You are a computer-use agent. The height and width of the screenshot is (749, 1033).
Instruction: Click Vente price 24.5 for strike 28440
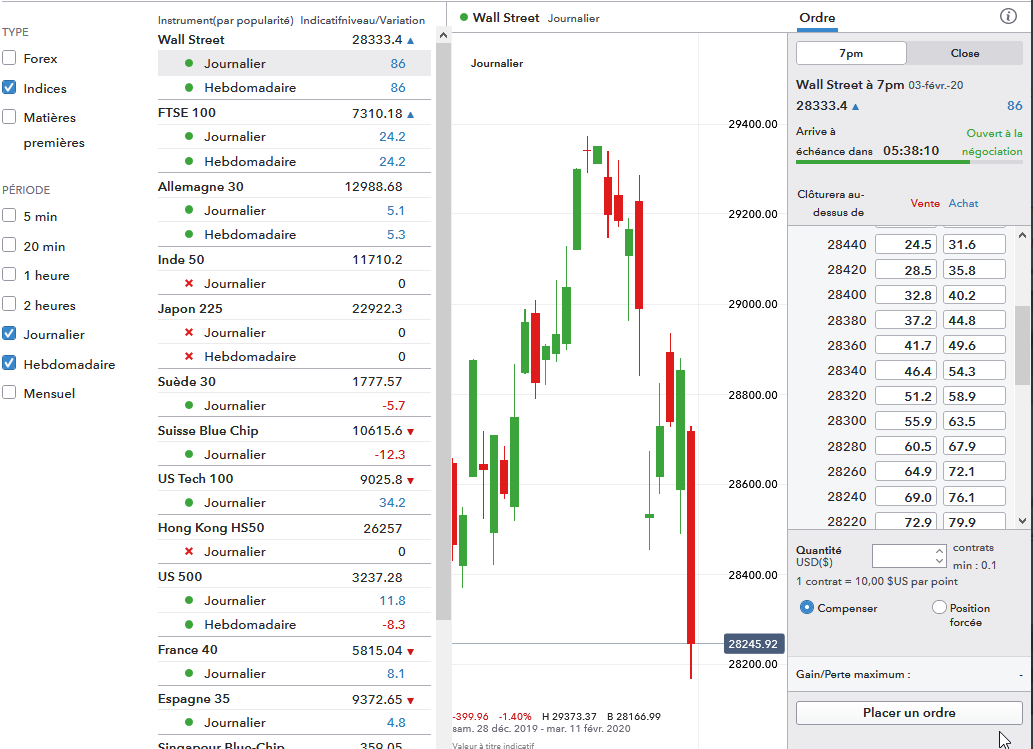[x=907, y=244]
